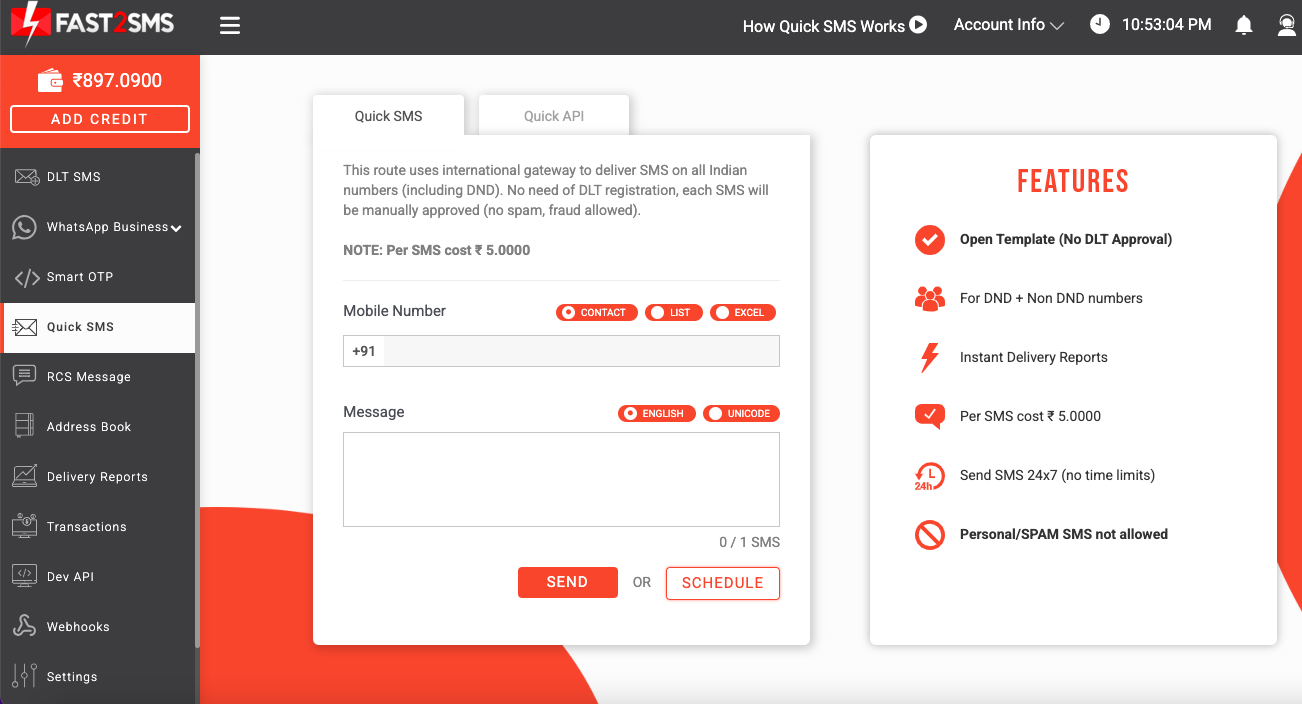The image size is (1302, 704).
Task: Click the Transactions icon
Action: tap(25, 526)
